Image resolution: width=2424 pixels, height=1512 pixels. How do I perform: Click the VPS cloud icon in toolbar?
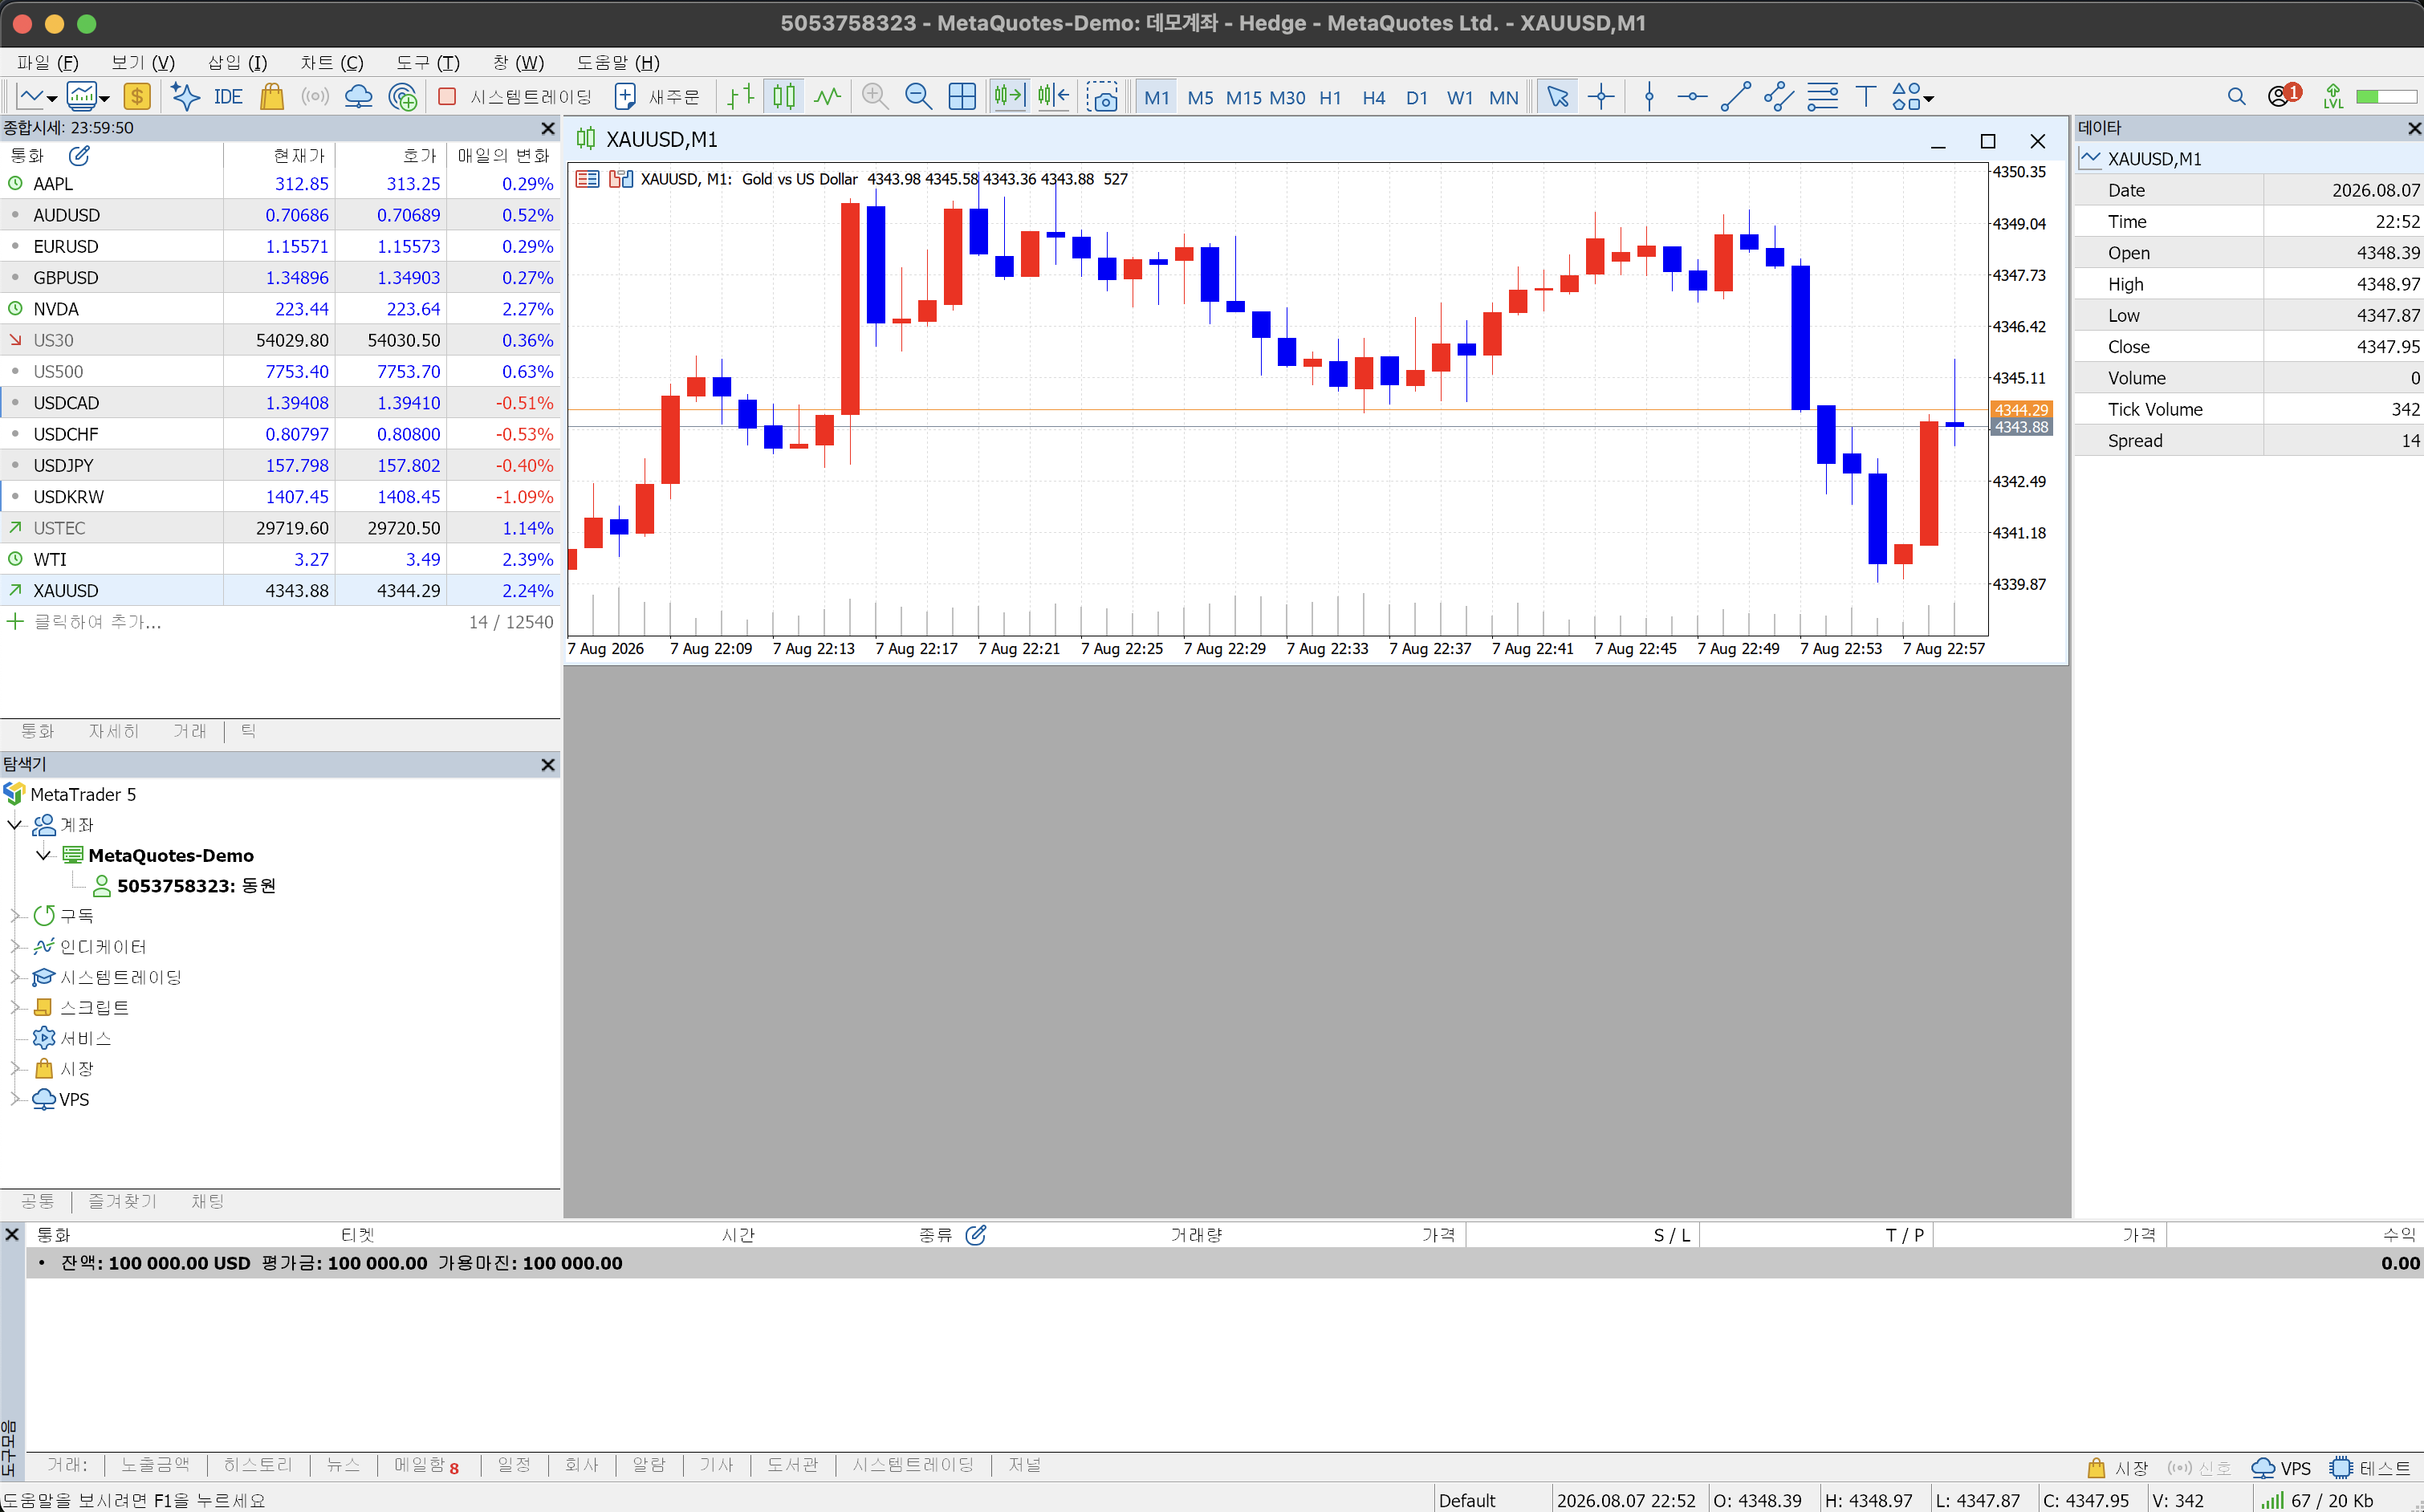pyautogui.click(x=358, y=97)
